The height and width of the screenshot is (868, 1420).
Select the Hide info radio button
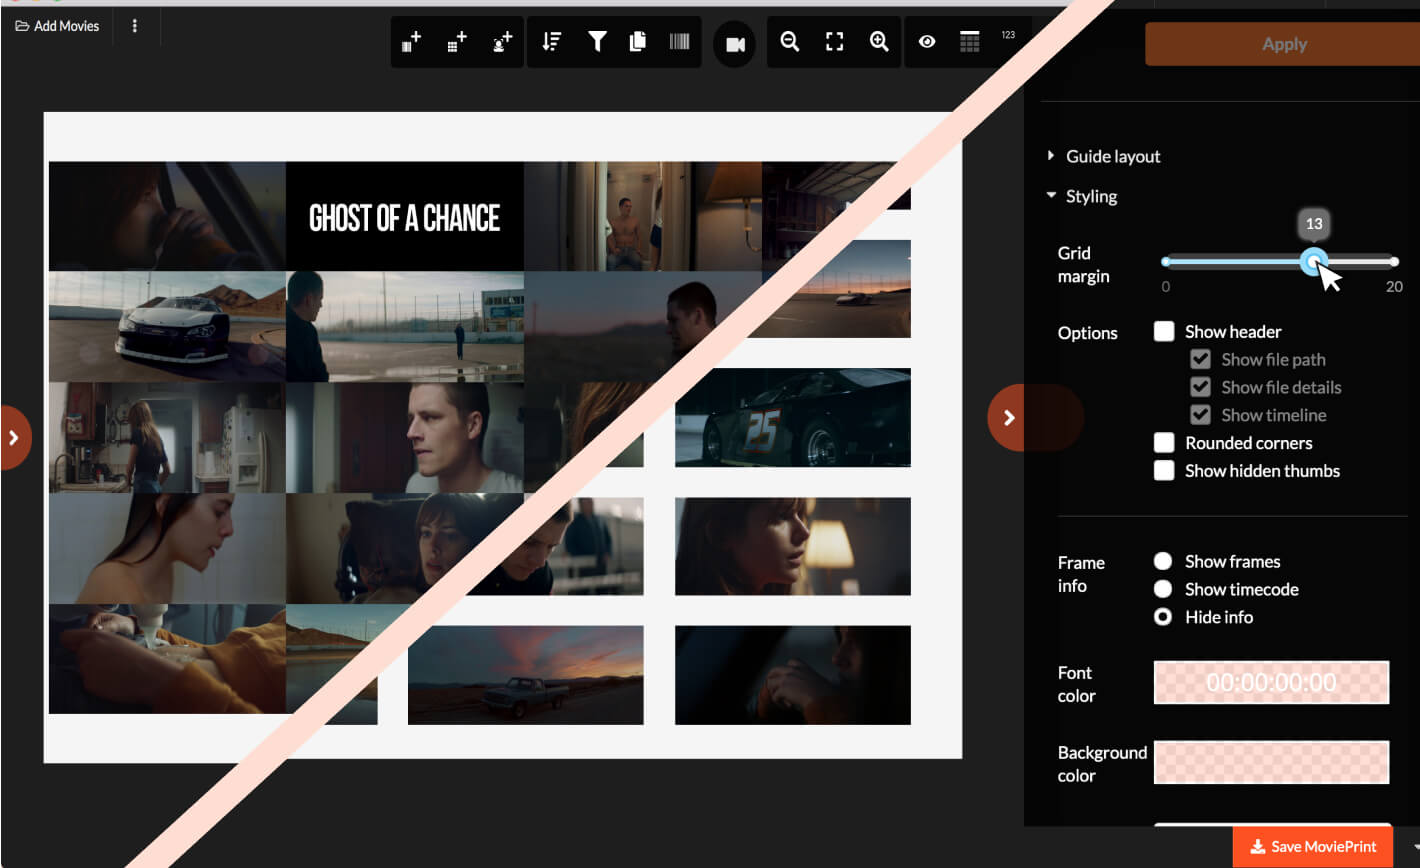click(x=1163, y=617)
